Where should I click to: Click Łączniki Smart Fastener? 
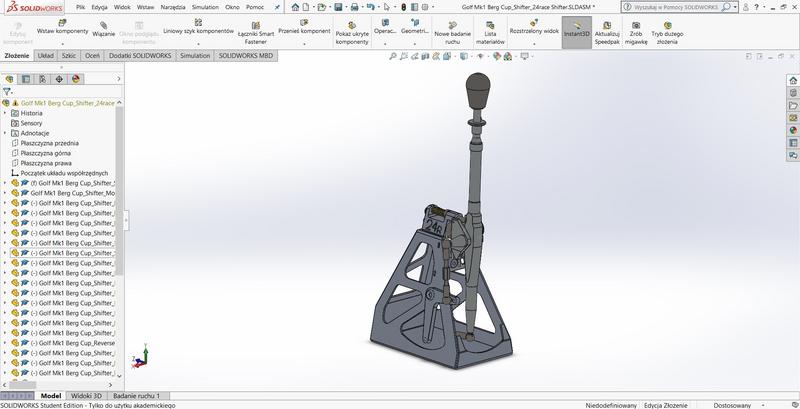click(x=256, y=33)
